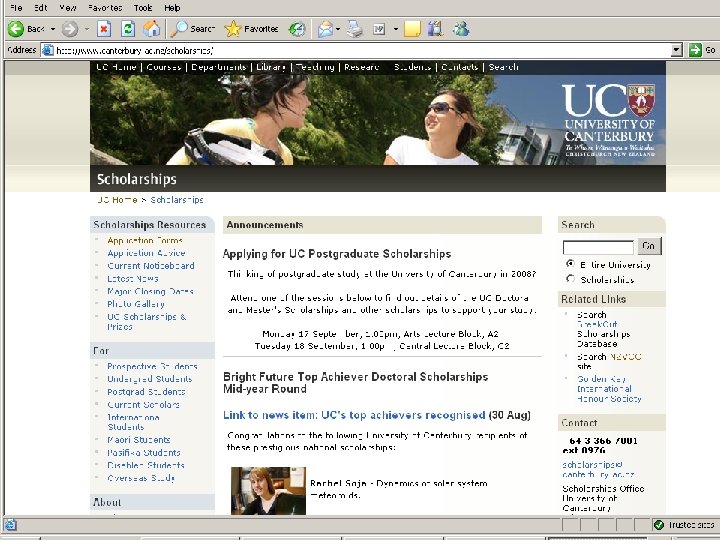Open the Maori Students link
The image size is (720, 540).
pos(139,440)
